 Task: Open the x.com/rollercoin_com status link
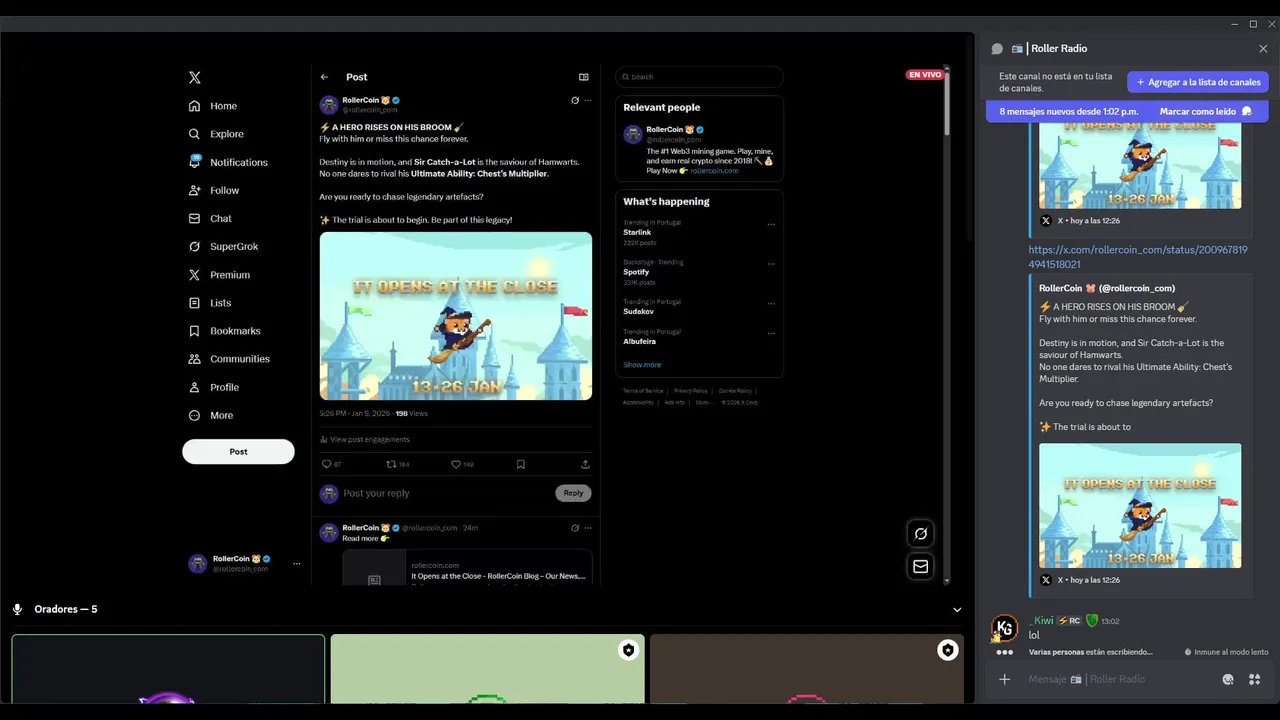1138,257
